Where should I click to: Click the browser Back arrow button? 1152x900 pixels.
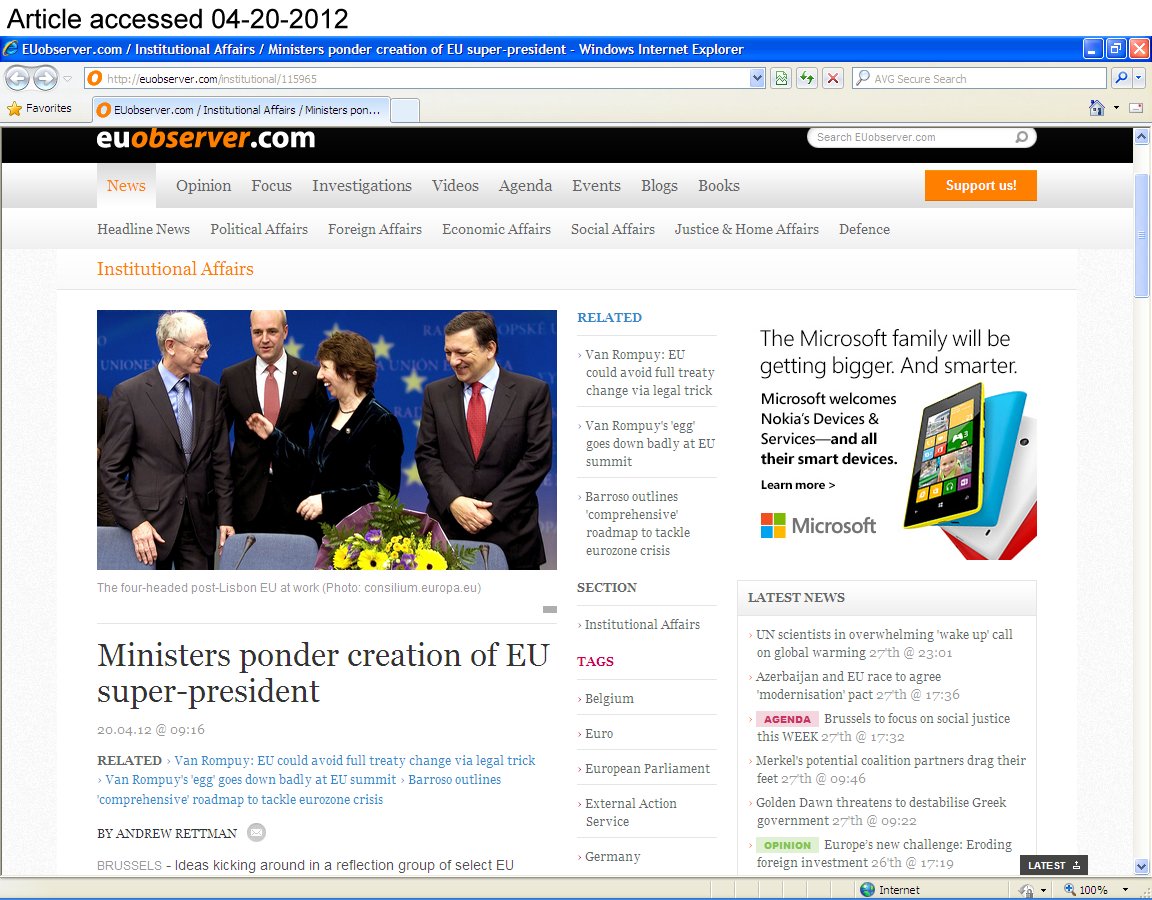(18, 78)
